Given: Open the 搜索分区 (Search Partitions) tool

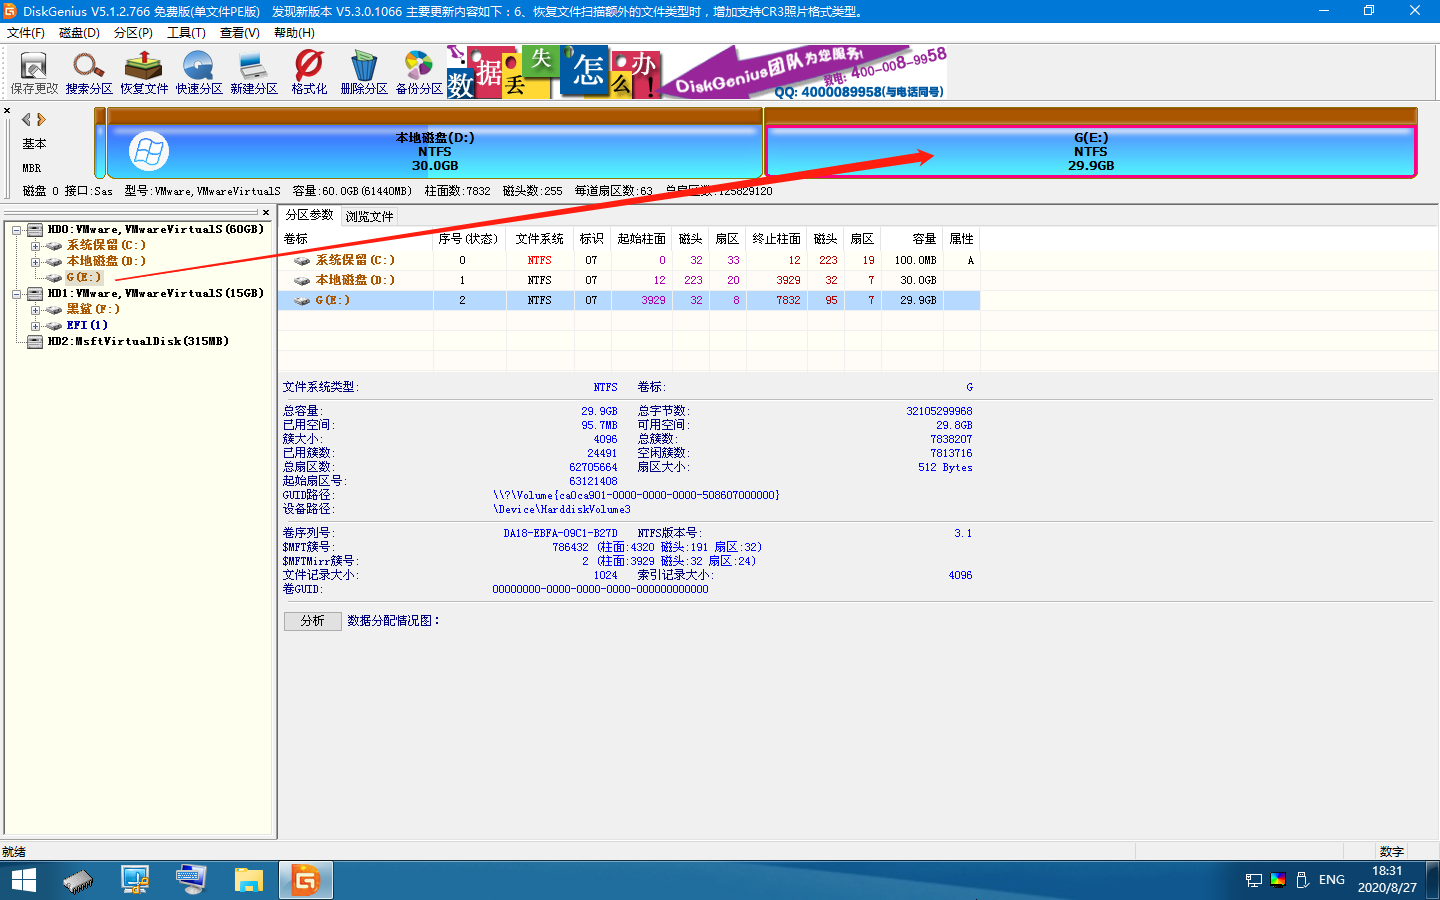Looking at the screenshot, I should coord(89,73).
